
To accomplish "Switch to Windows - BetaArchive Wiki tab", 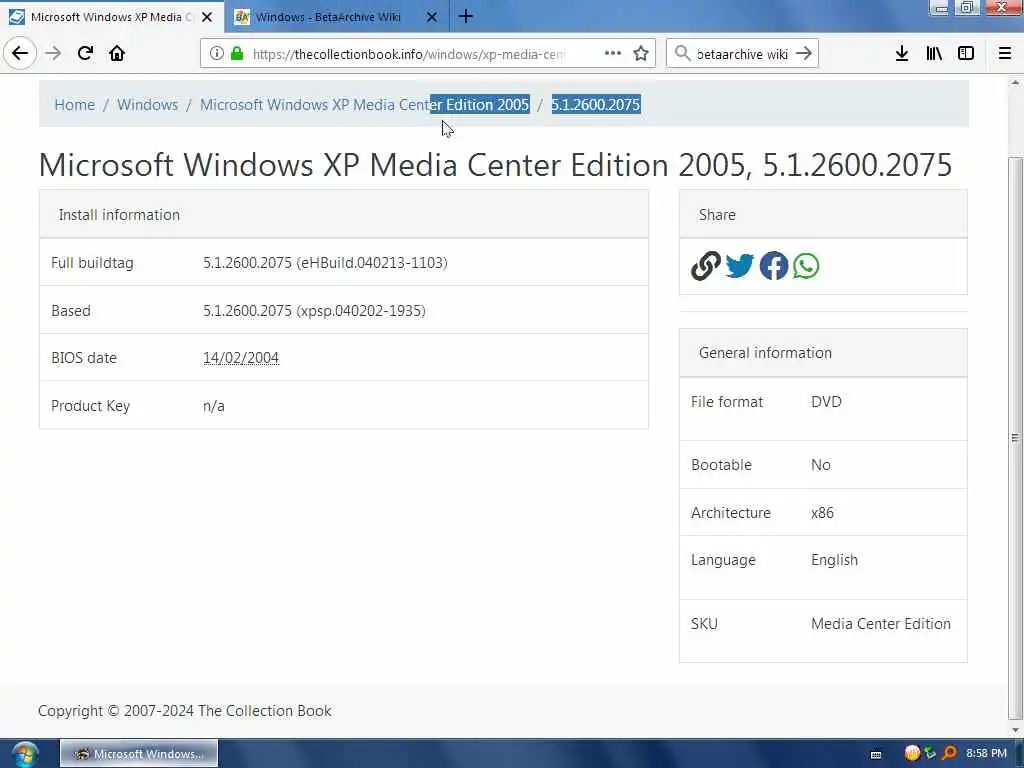I will 337,17.
